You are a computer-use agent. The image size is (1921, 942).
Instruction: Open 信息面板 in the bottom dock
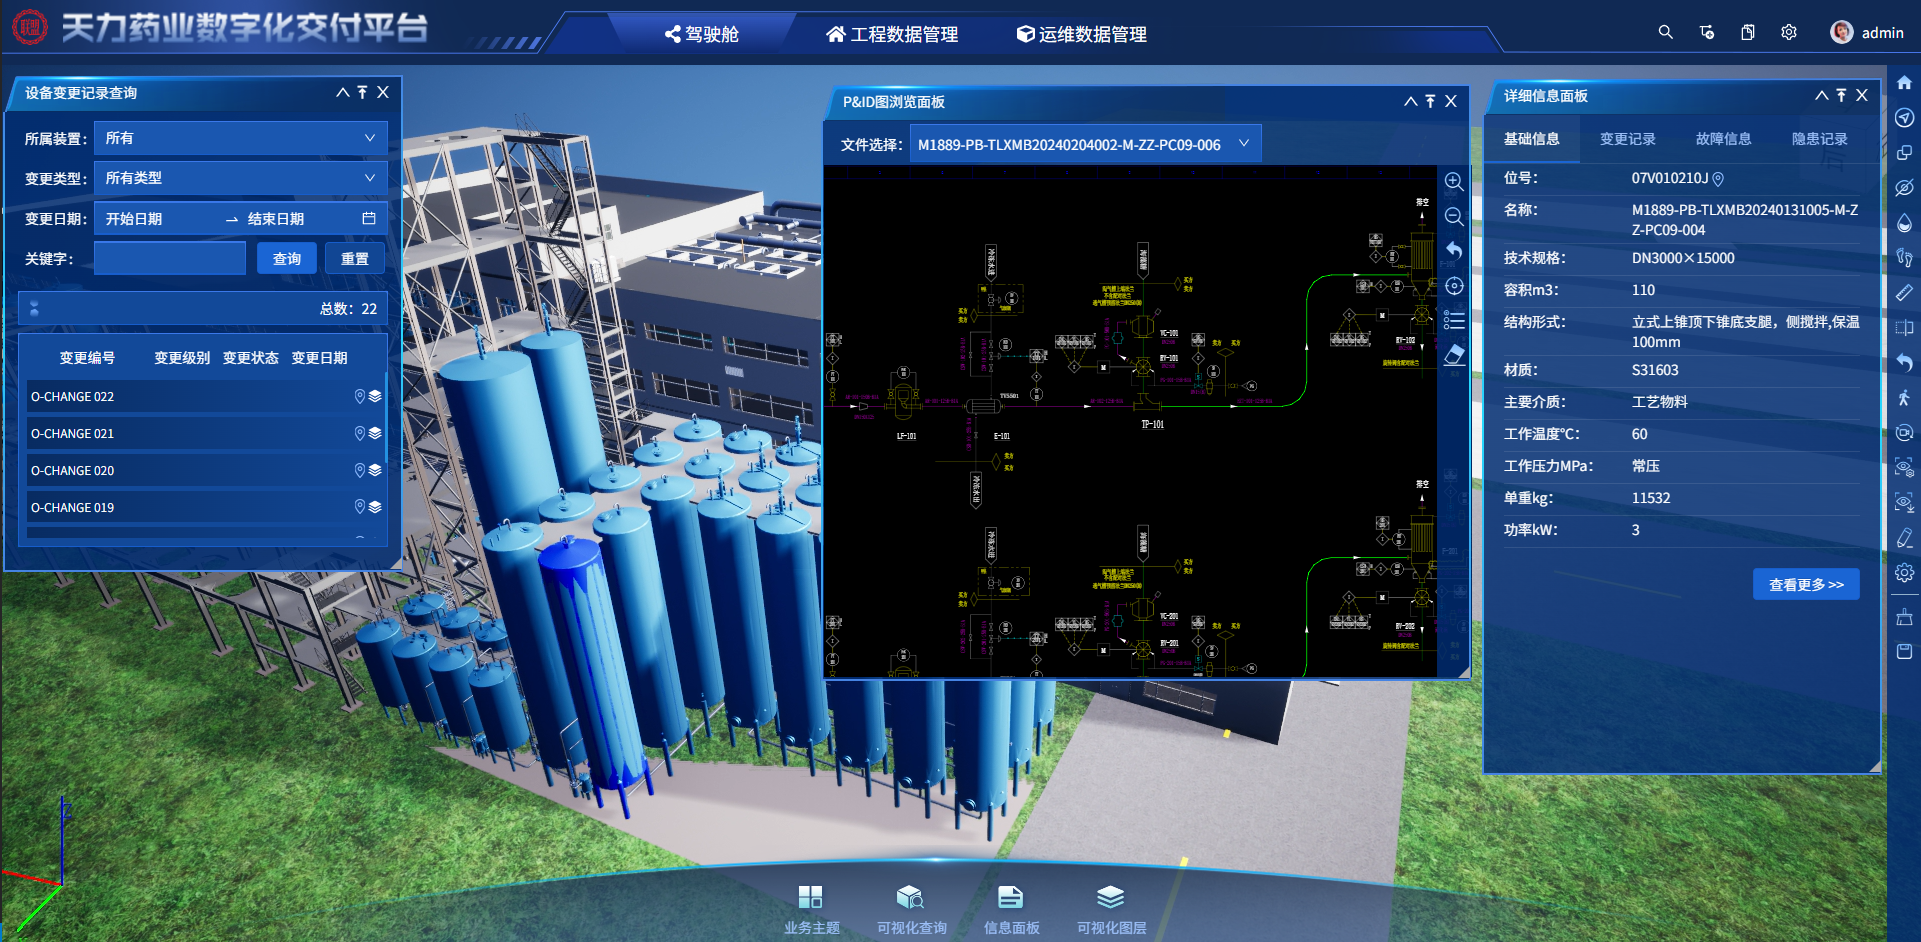tap(1011, 909)
